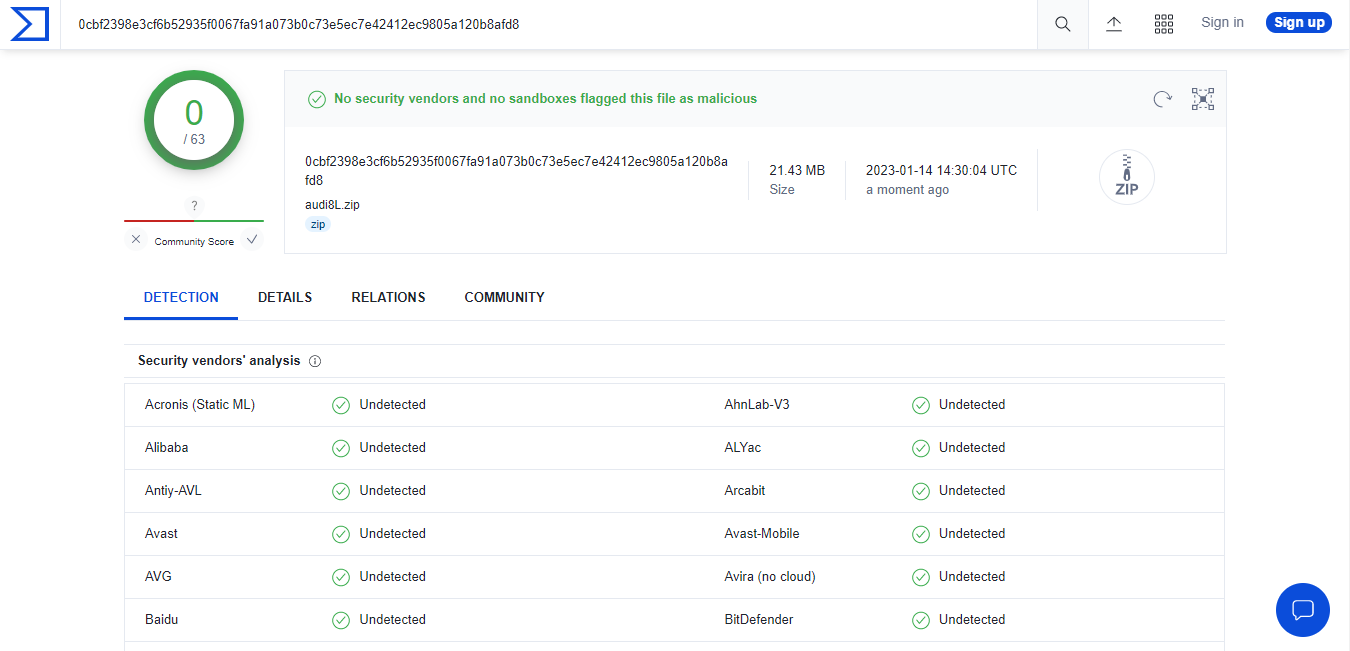Click the ALYac vendor name
Screen dimensions: 1350x651
(743, 448)
